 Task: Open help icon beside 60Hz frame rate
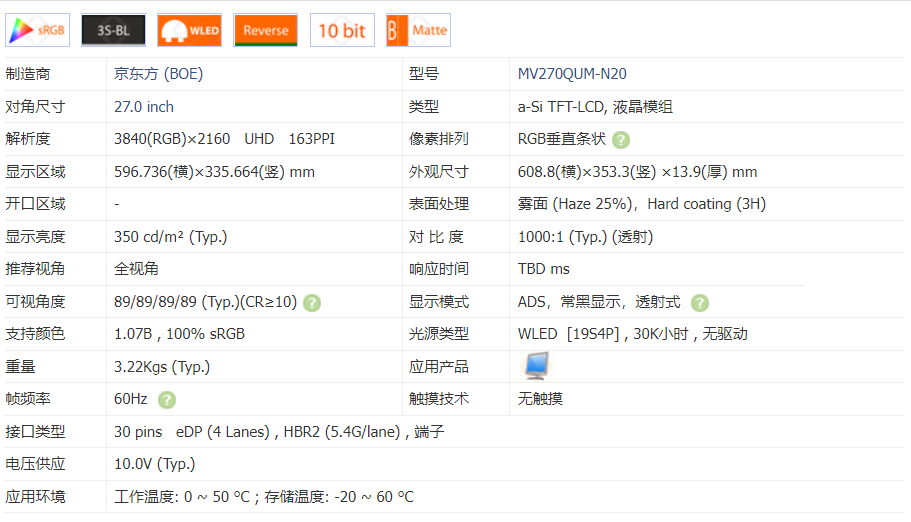(x=167, y=400)
